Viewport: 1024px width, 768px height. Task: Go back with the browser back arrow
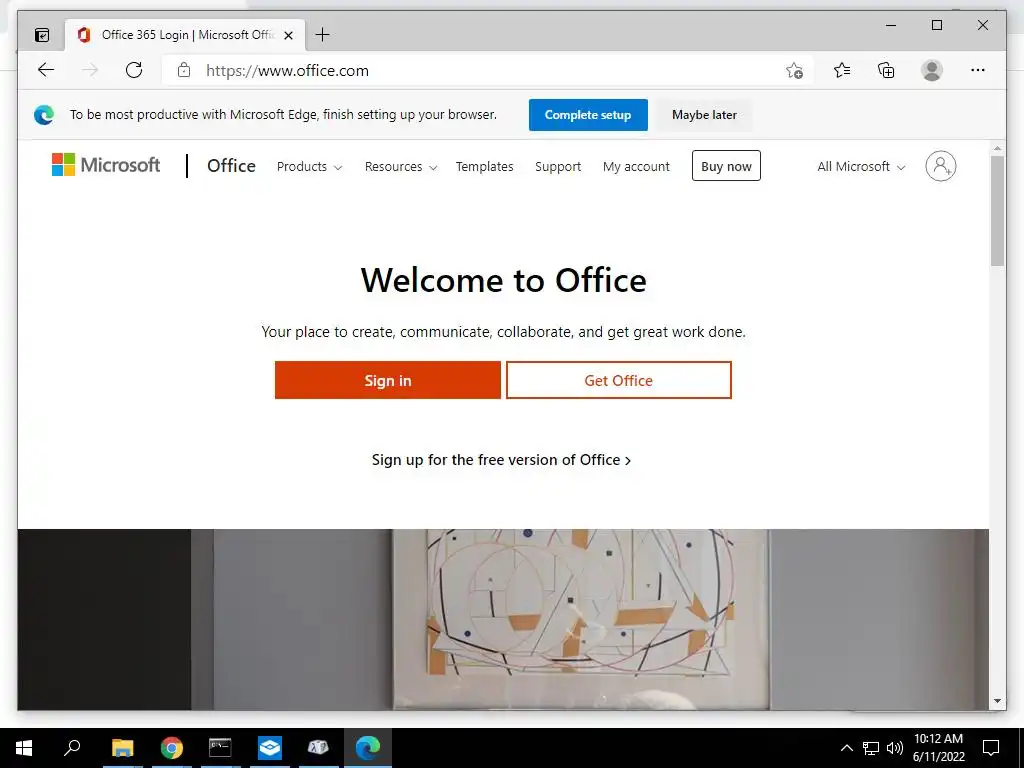point(46,70)
